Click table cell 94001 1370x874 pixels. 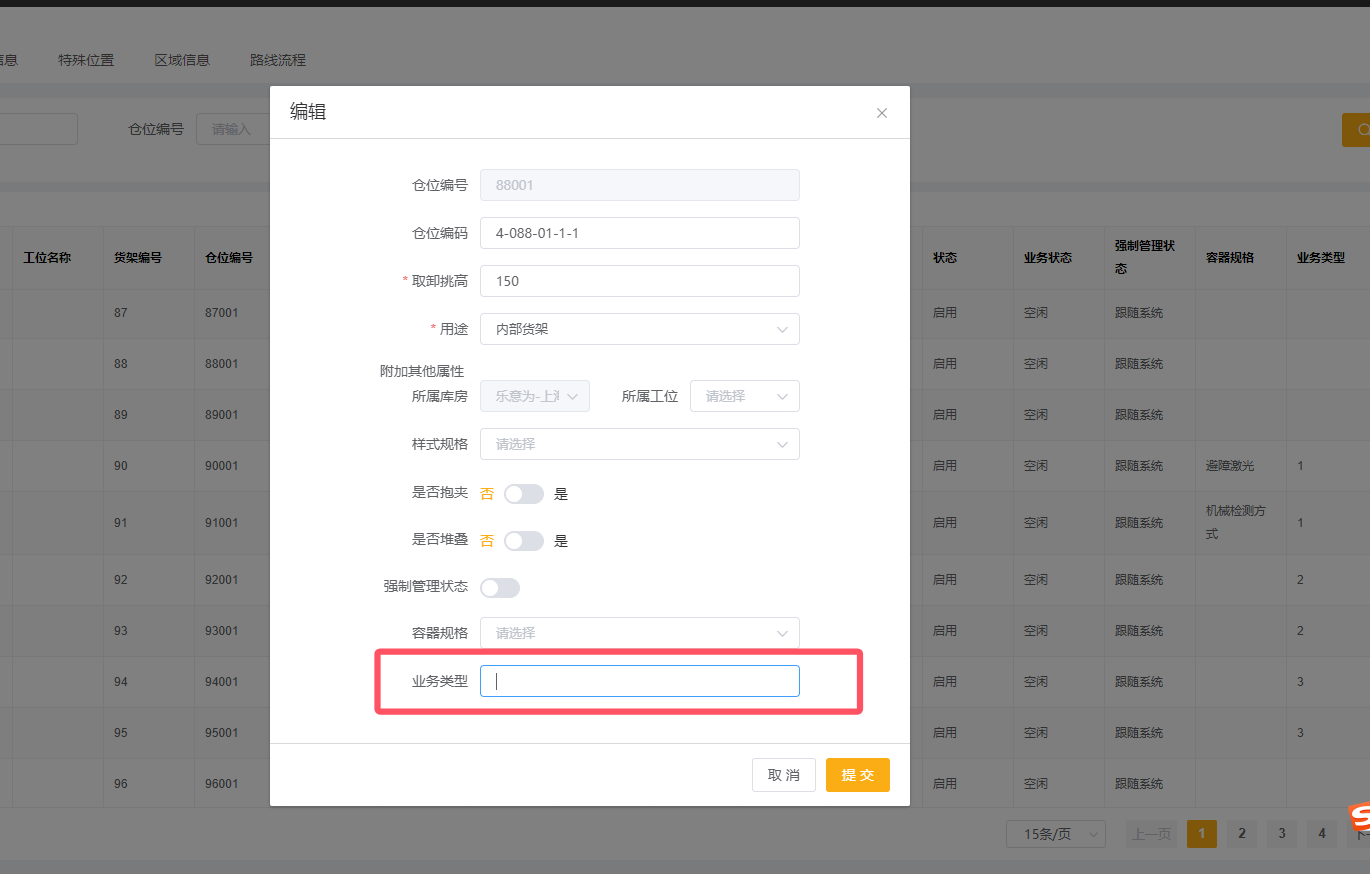222,682
